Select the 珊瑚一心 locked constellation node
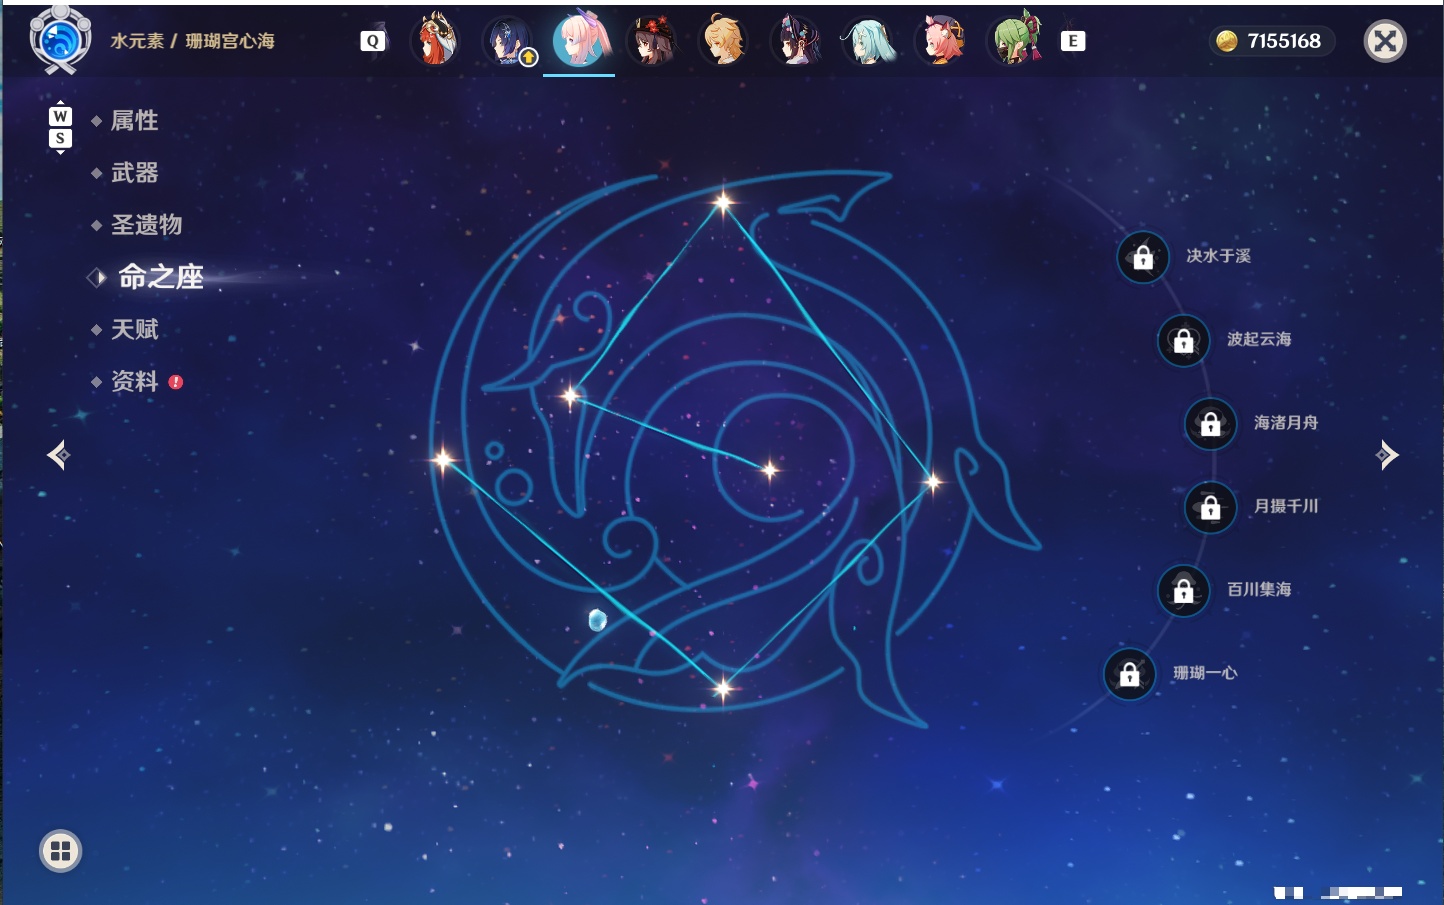The height and width of the screenshot is (905, 1444). pyautogui.click(x=1130, y=675)
